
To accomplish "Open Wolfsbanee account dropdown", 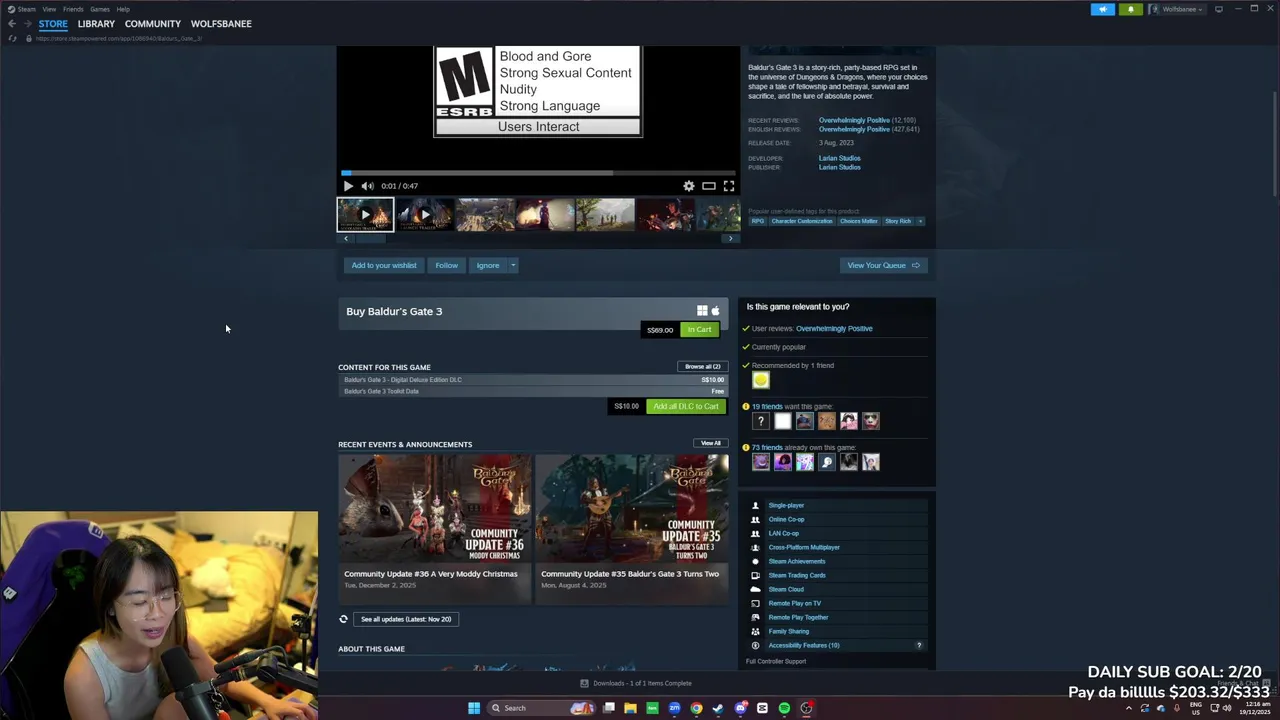I will click(1179, 9).
